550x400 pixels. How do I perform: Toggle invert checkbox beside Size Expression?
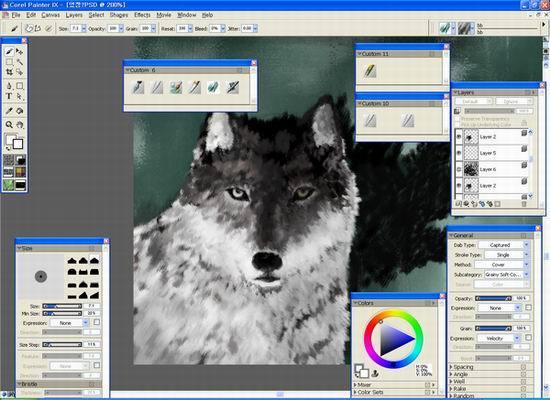(x=96, y=322)
